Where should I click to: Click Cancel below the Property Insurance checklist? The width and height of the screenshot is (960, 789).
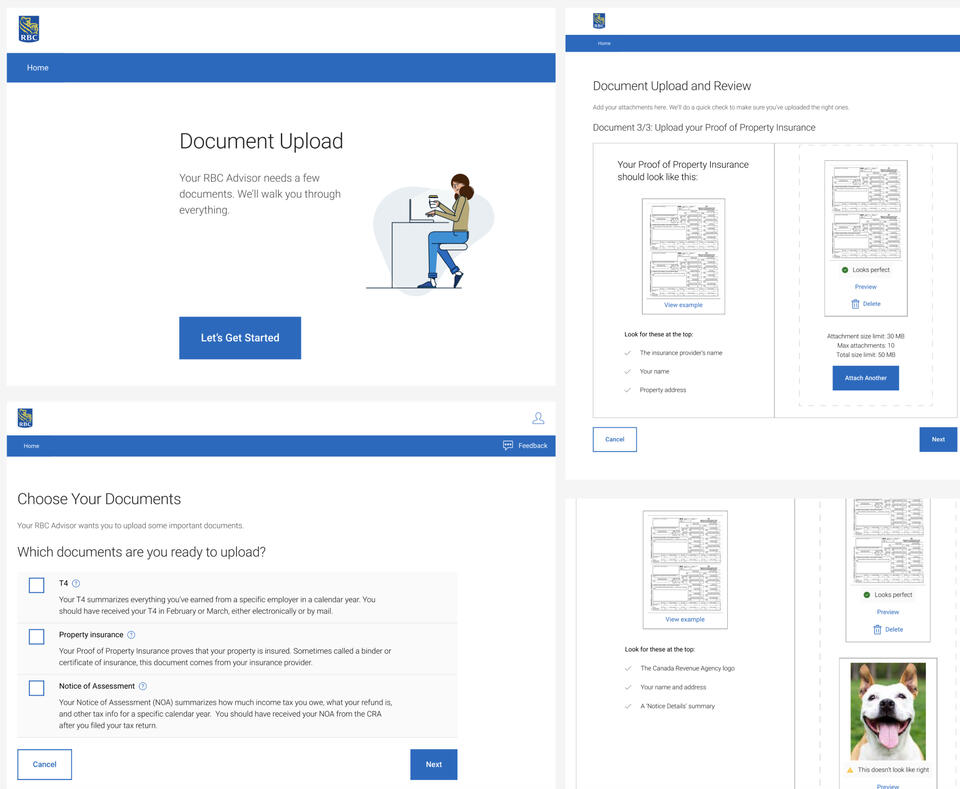point(614,440)
